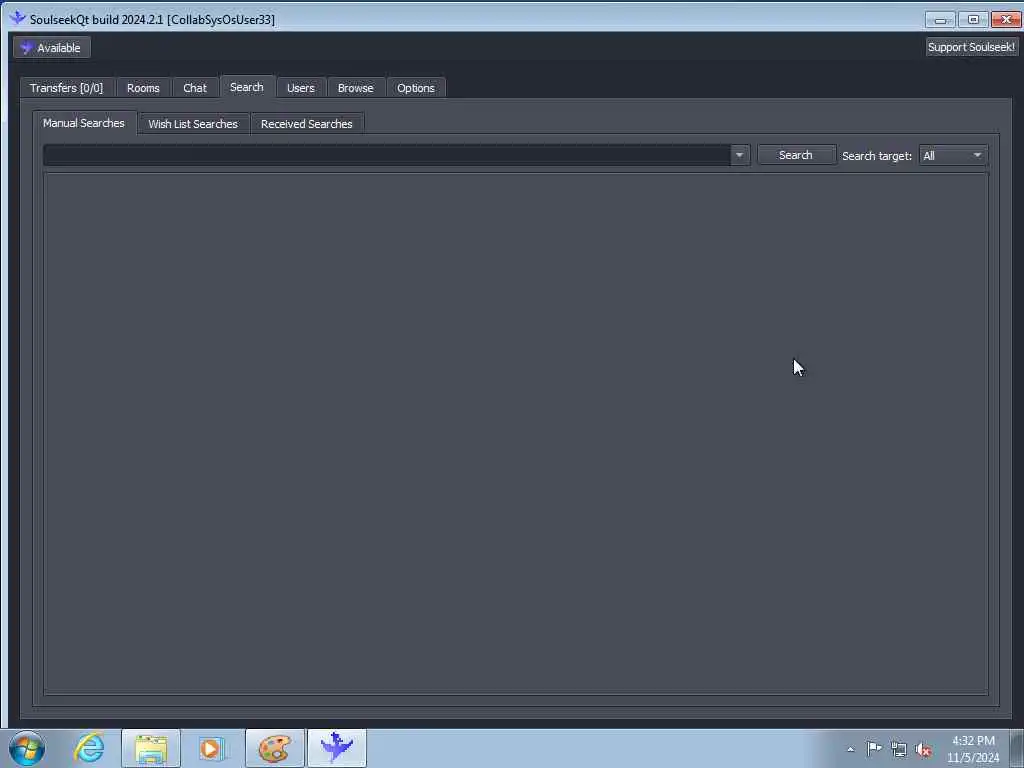
Task: Show hidden system tray icons arrow
Action: click(850, 750)
